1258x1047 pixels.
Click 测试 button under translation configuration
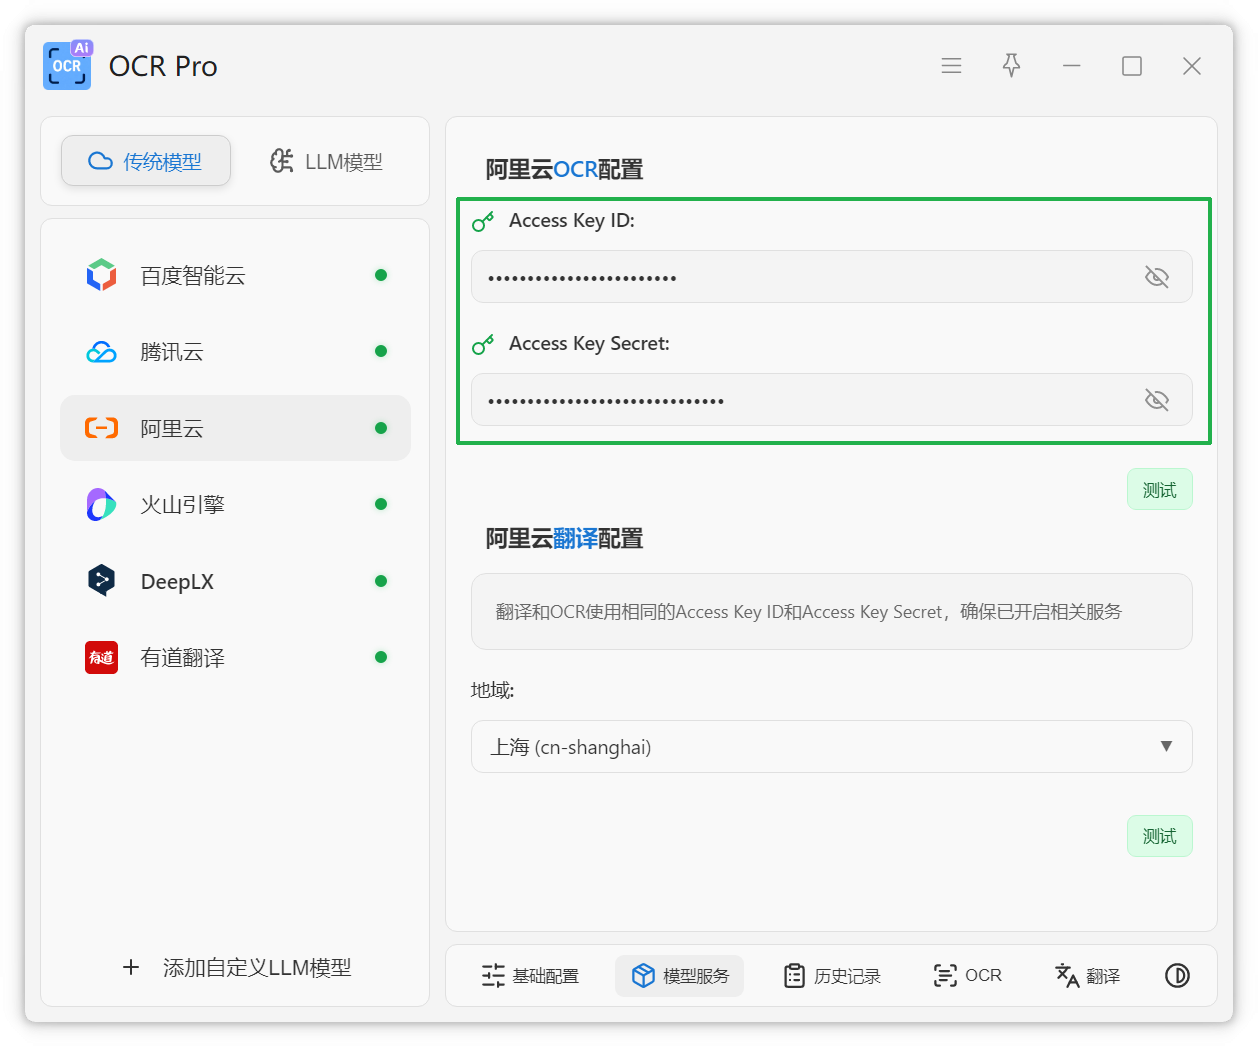tap(1159, 836)
